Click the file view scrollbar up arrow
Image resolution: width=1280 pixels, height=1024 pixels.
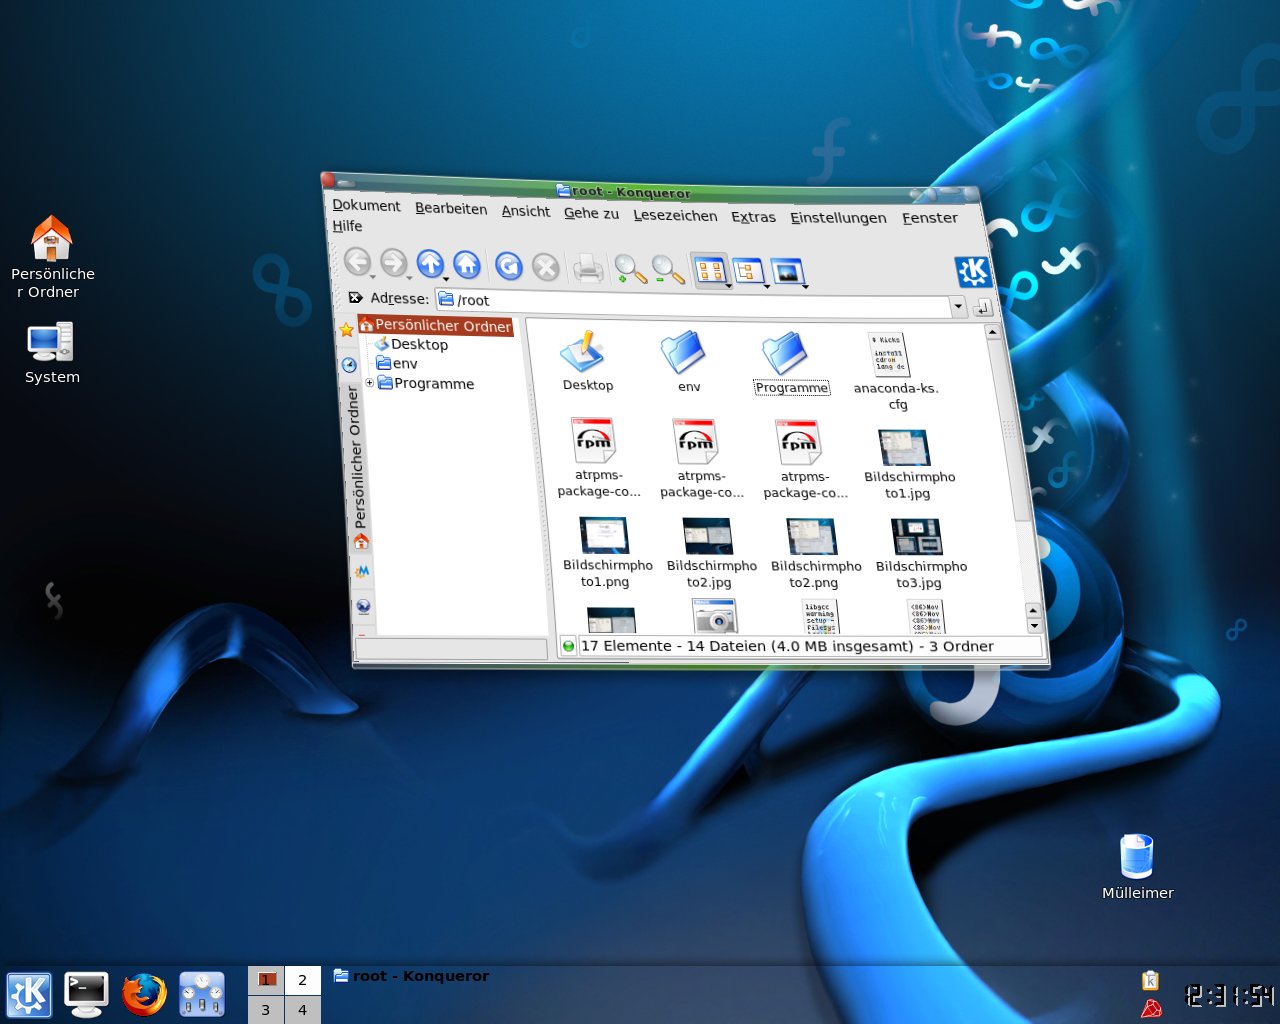click(x=992, y=332)
